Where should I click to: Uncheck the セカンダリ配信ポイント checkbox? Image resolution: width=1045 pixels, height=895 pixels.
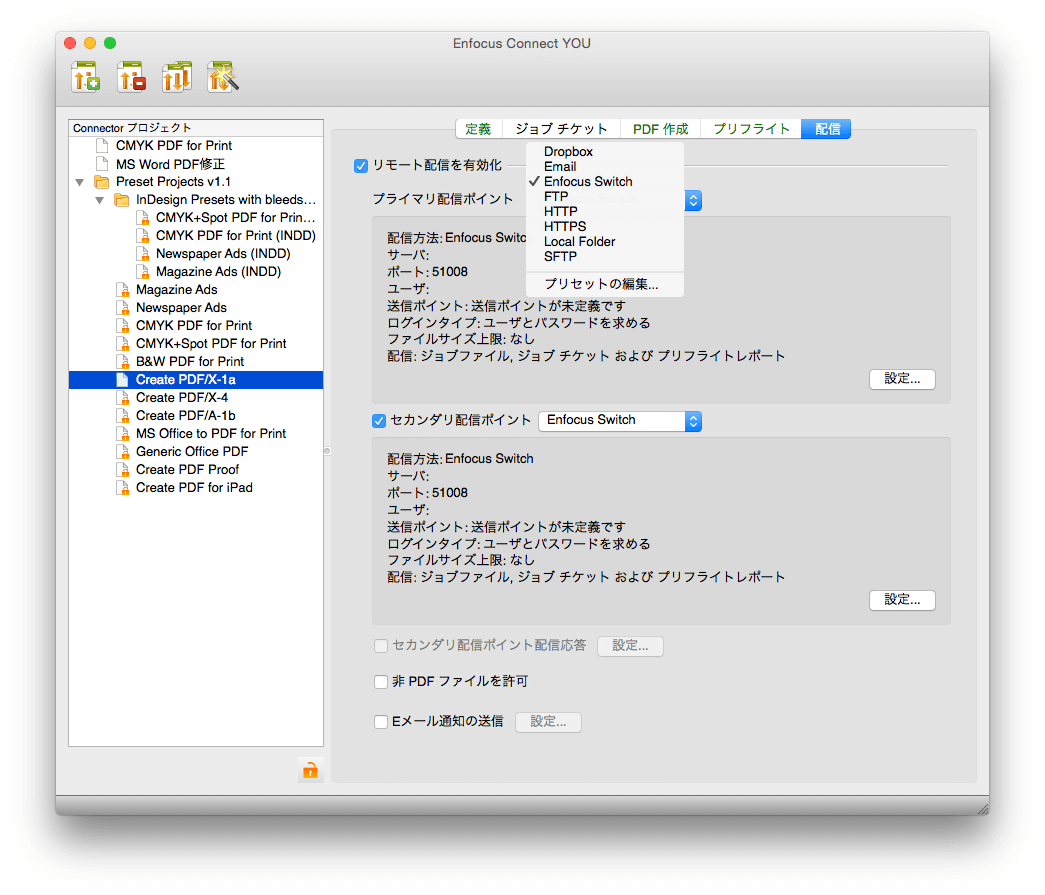[x=379, y=421]
